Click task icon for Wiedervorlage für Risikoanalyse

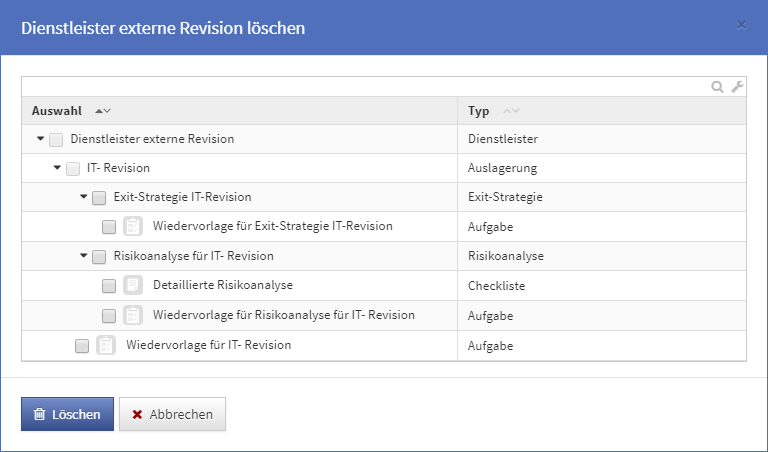pos(133,316)
